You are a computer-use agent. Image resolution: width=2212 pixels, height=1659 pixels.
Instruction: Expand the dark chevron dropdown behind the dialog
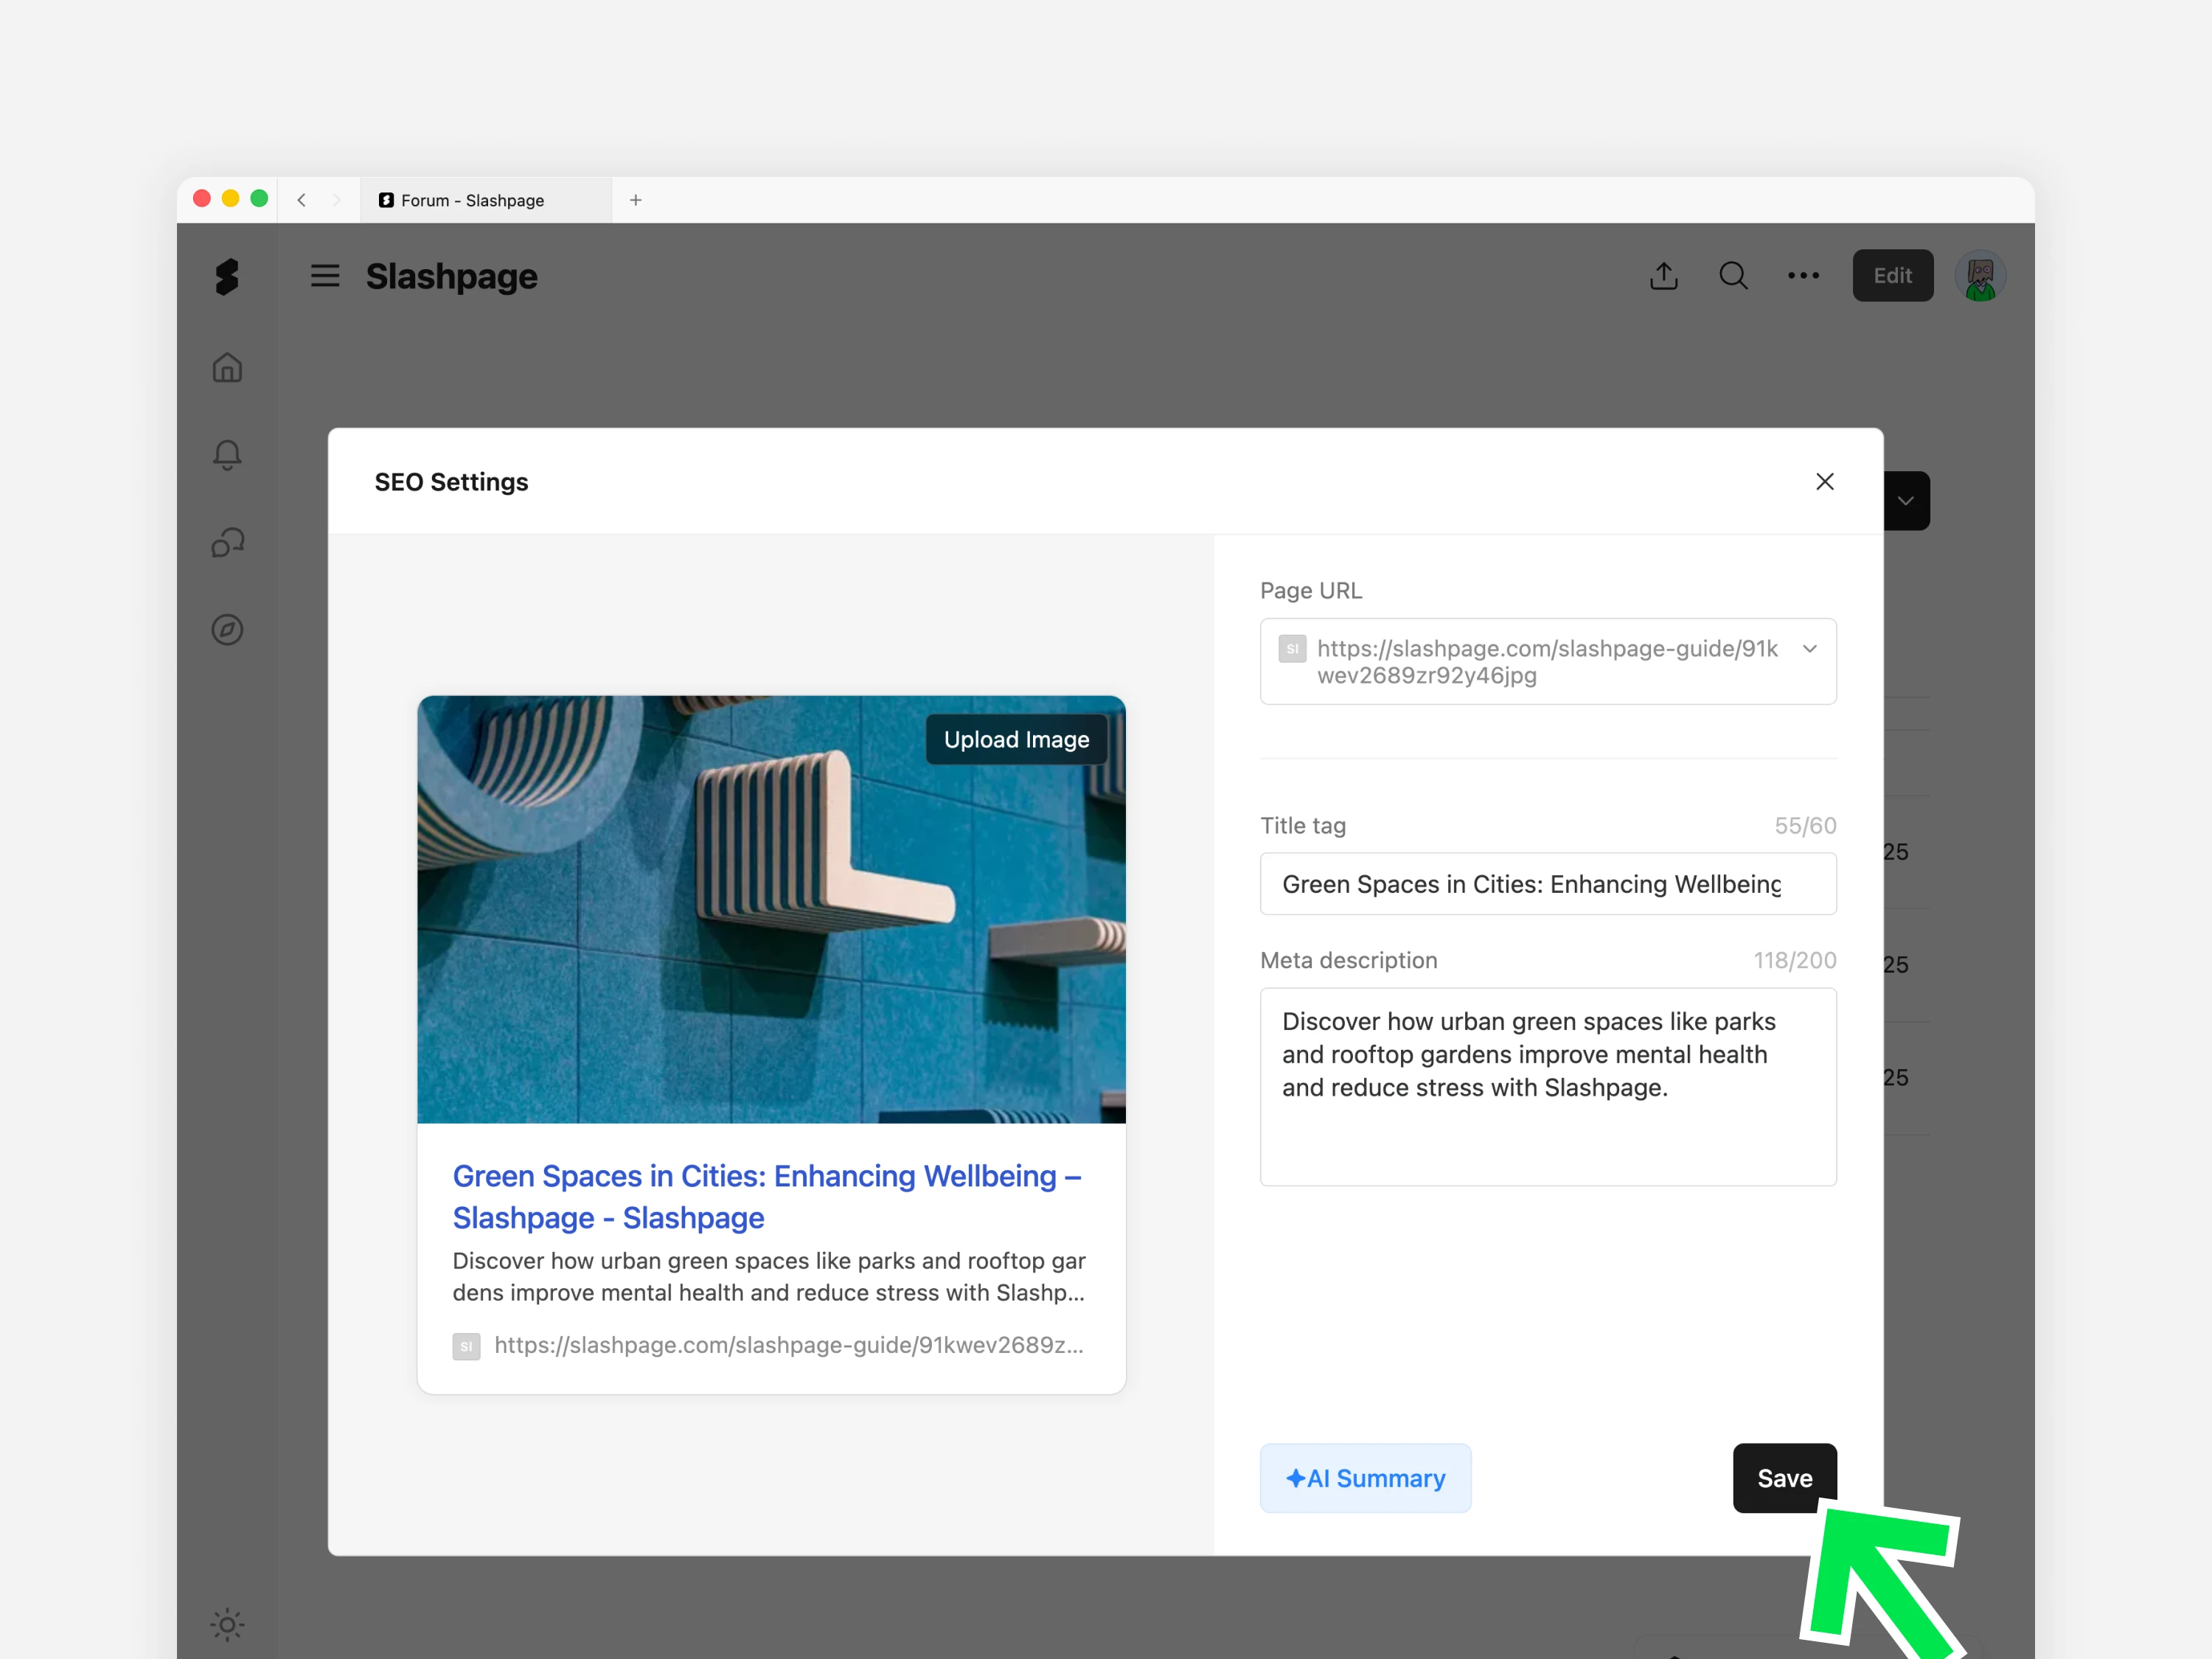pyautogui.click(x=1905, y=501)
